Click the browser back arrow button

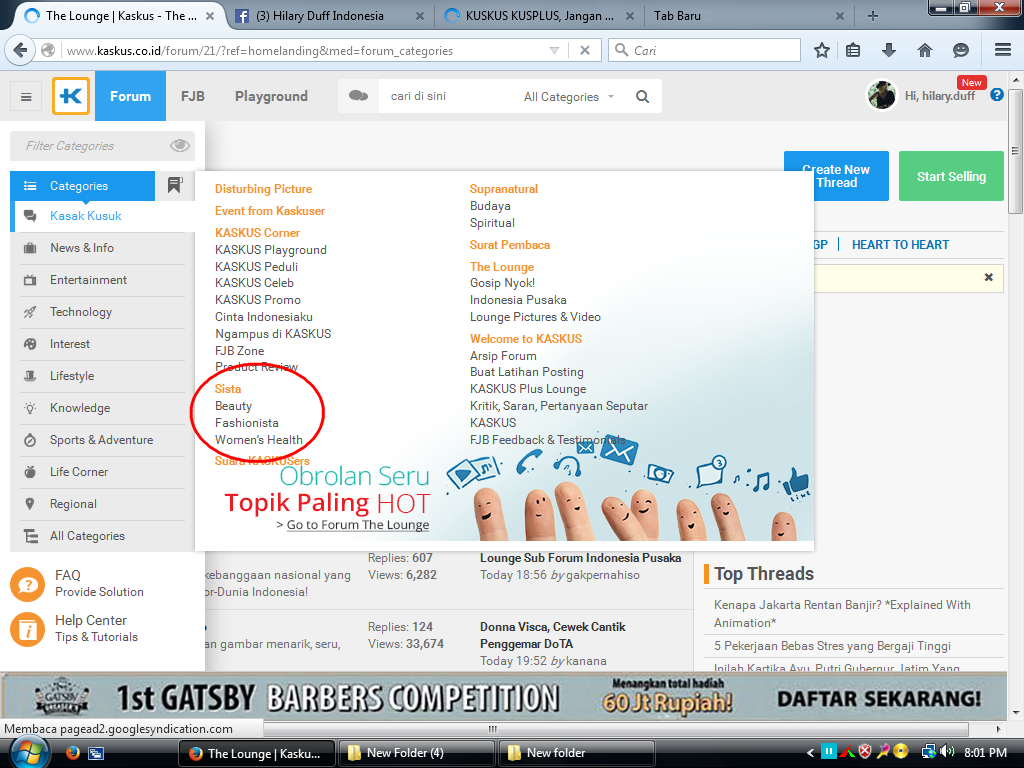tap(20, 50)
